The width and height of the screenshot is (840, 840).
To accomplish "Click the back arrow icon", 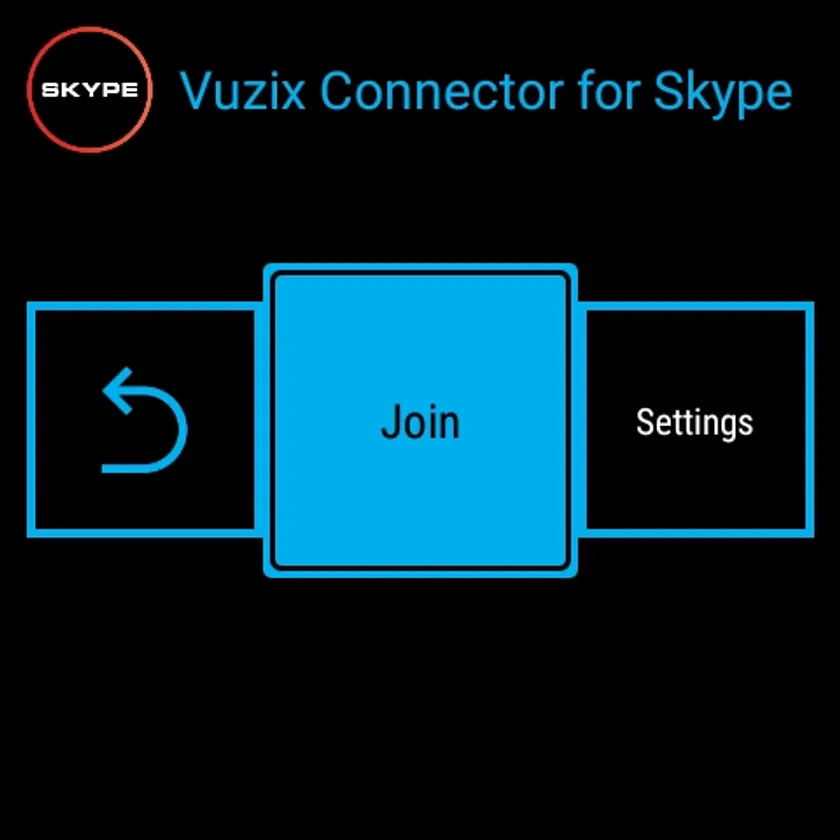I will (145, 420).
